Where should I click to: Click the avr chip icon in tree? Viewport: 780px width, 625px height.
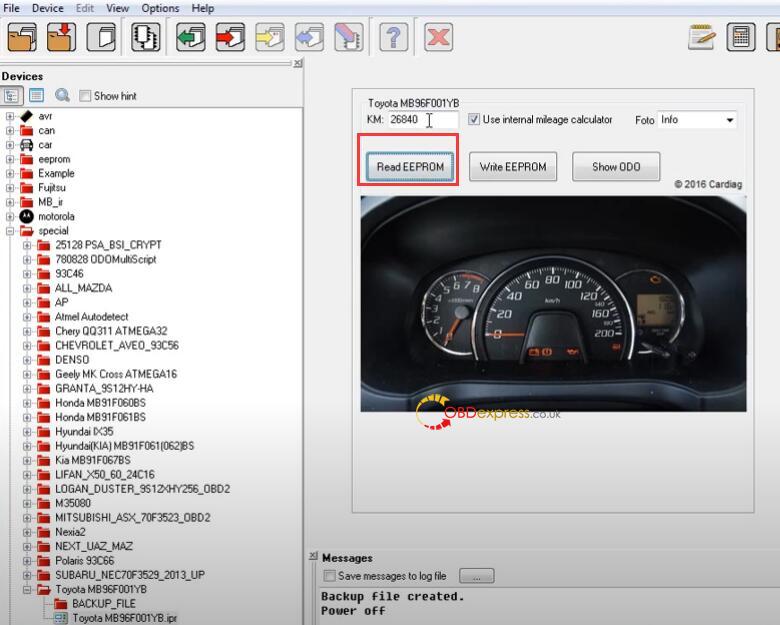coord(26,116)
